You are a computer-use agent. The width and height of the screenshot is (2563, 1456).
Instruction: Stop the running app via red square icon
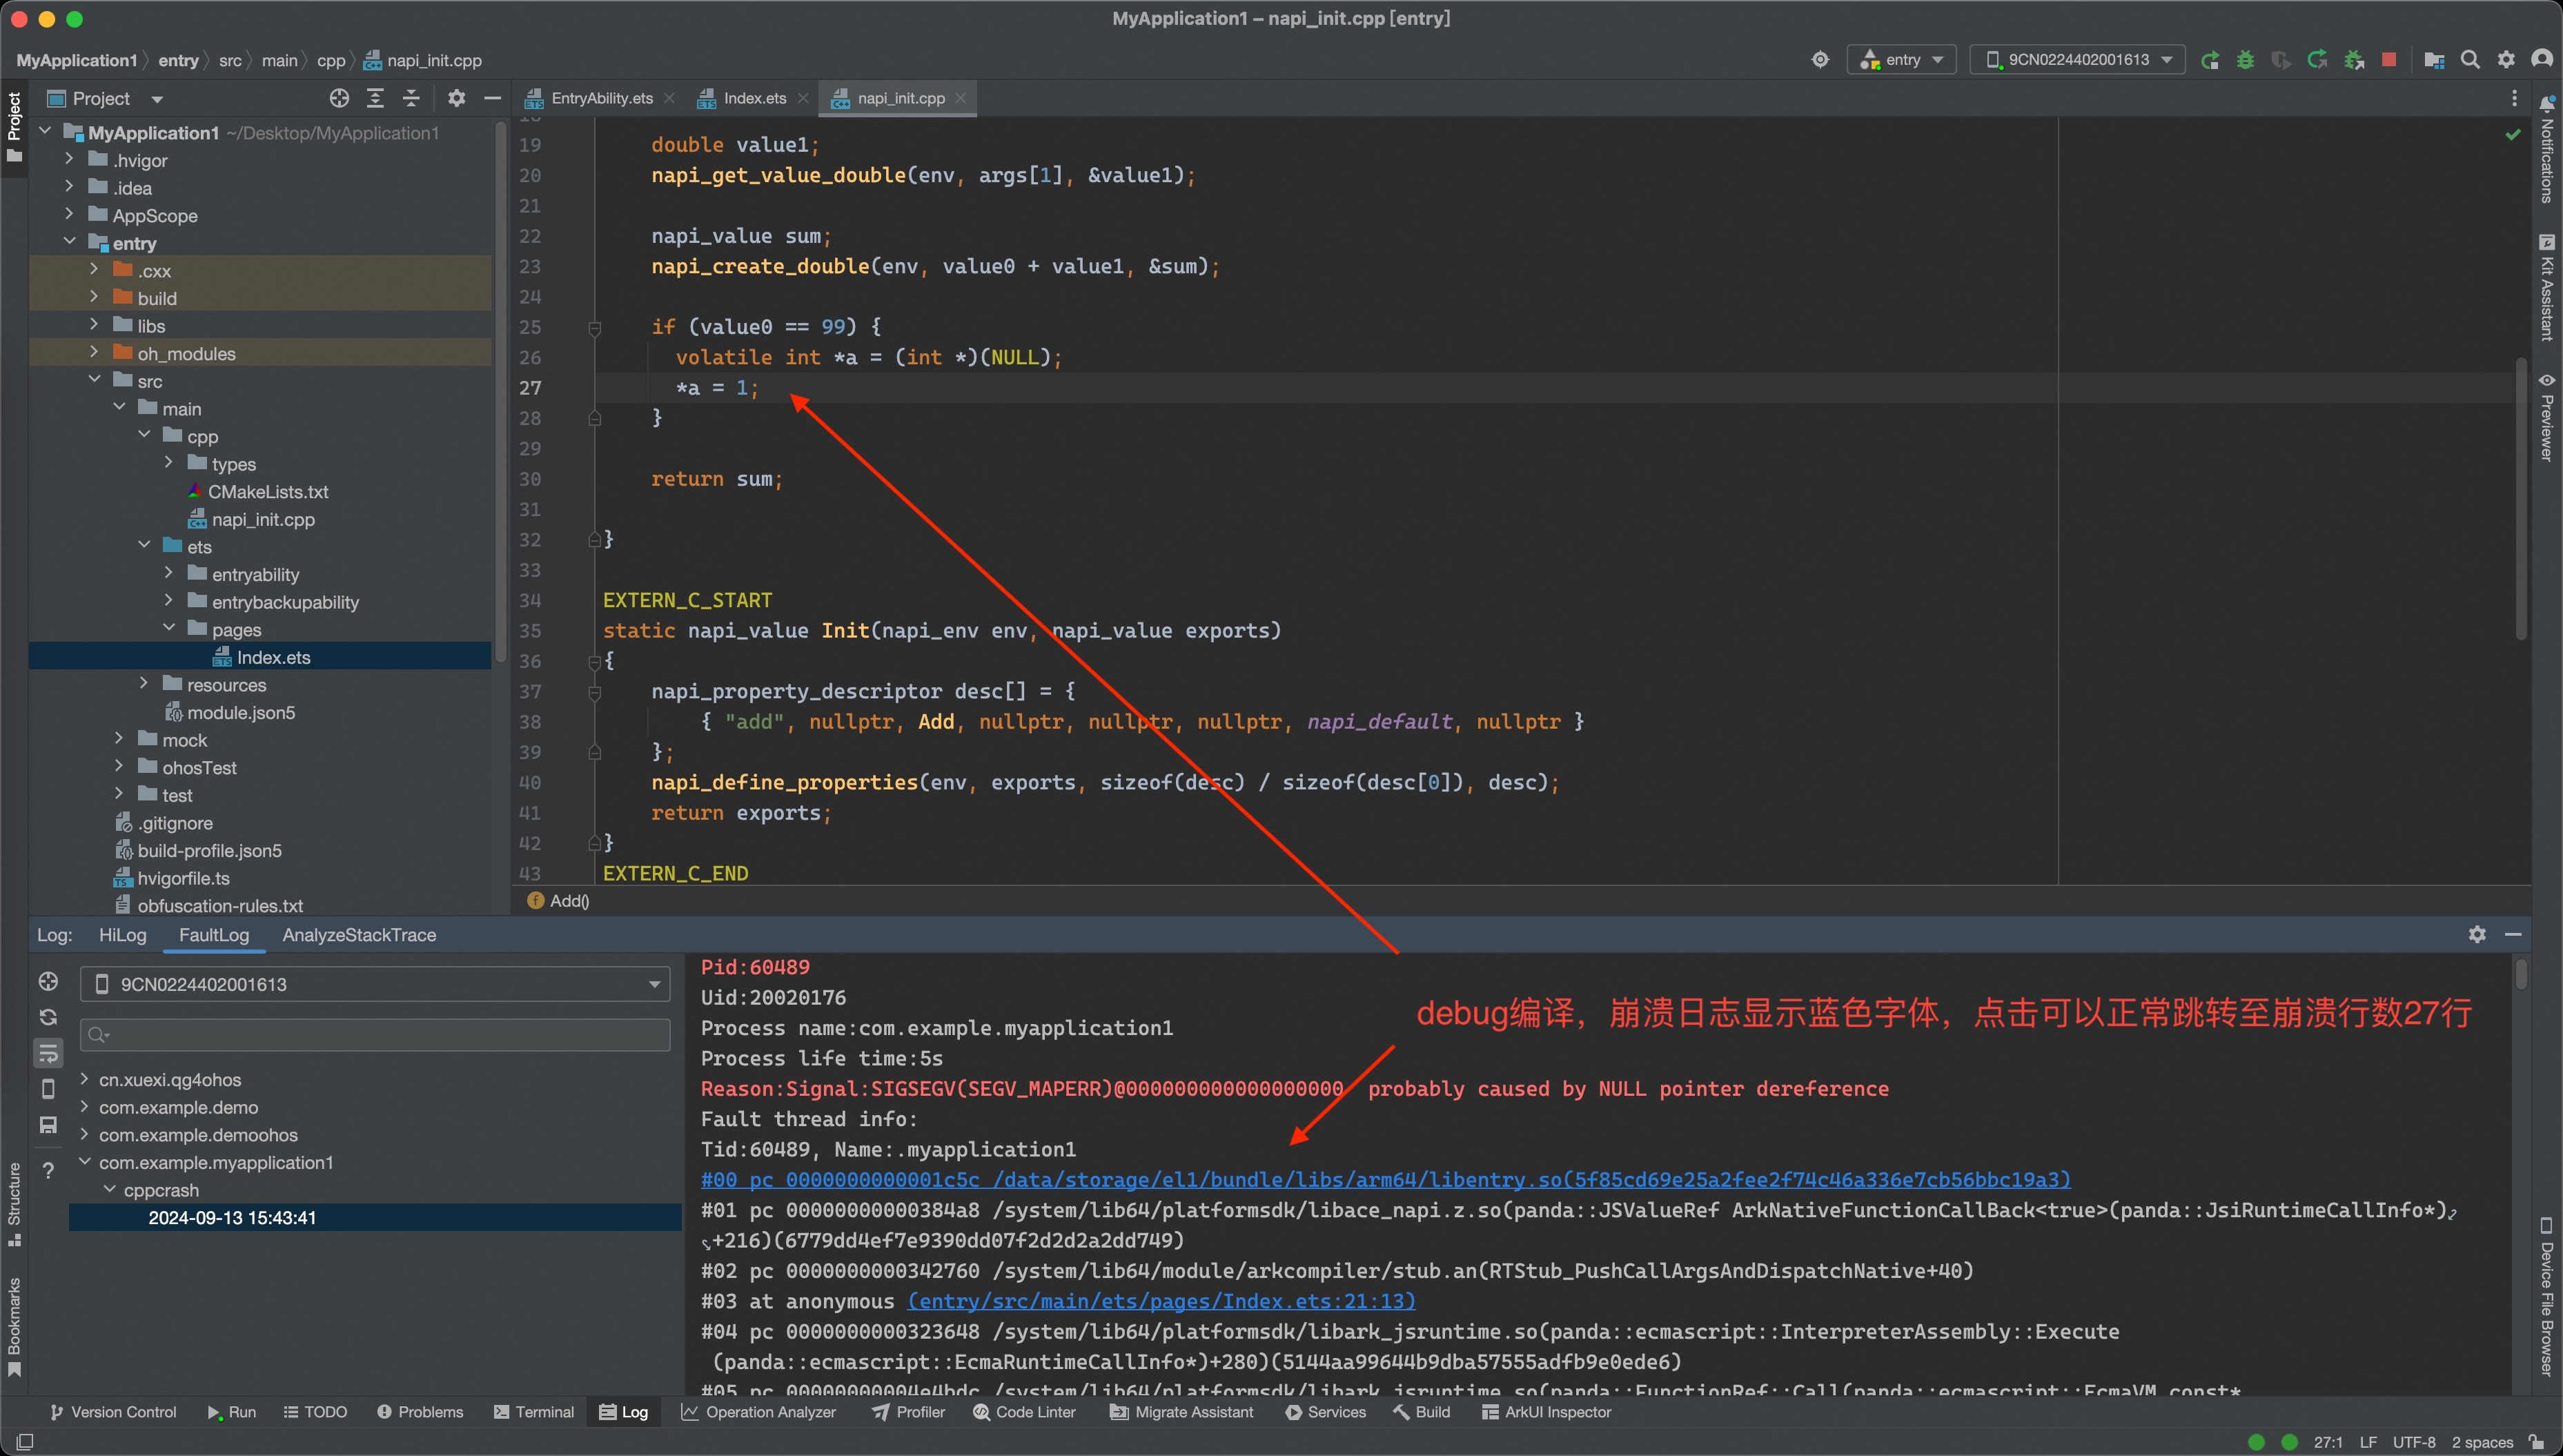coord(2389,60)
